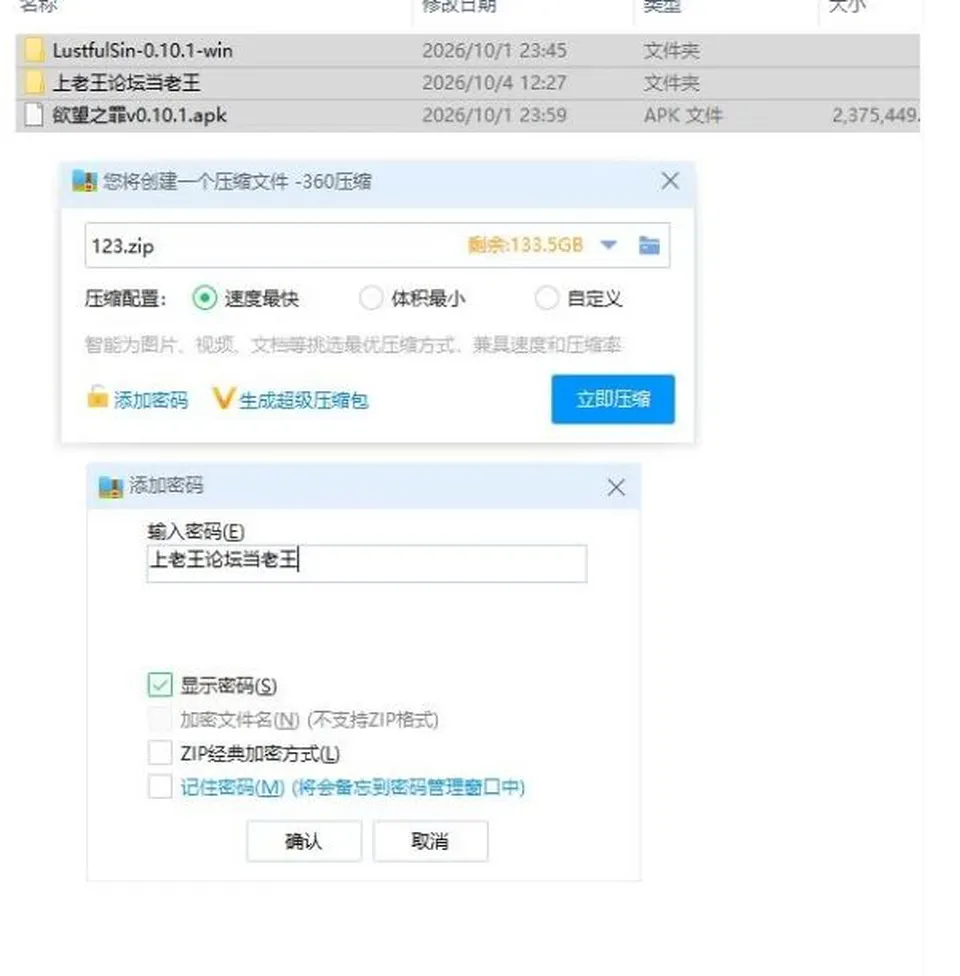Viewport: 960px width, 976px height.
Task: Click the 上老王论坛当老王 folder icon
Action: 34,83
